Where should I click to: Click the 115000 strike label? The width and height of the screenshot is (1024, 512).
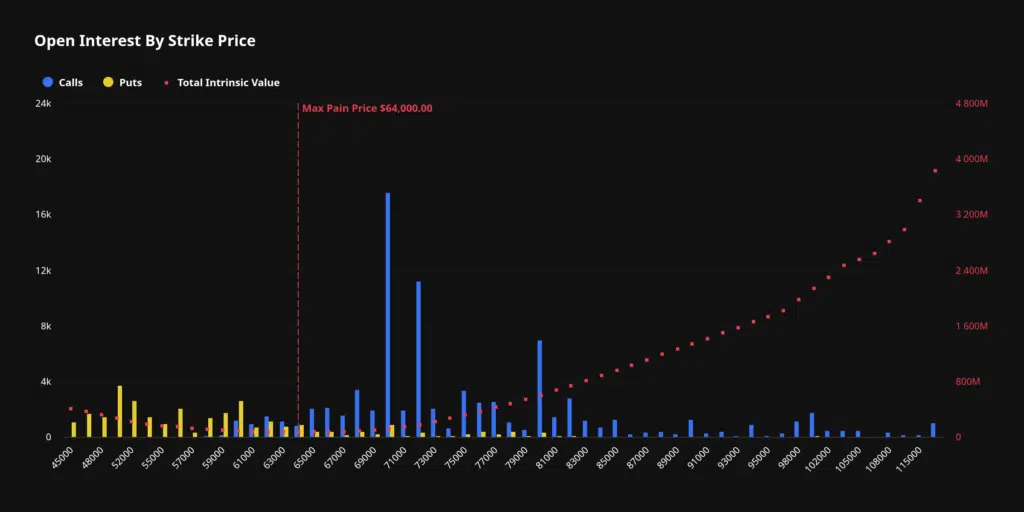tap(910, 458)
